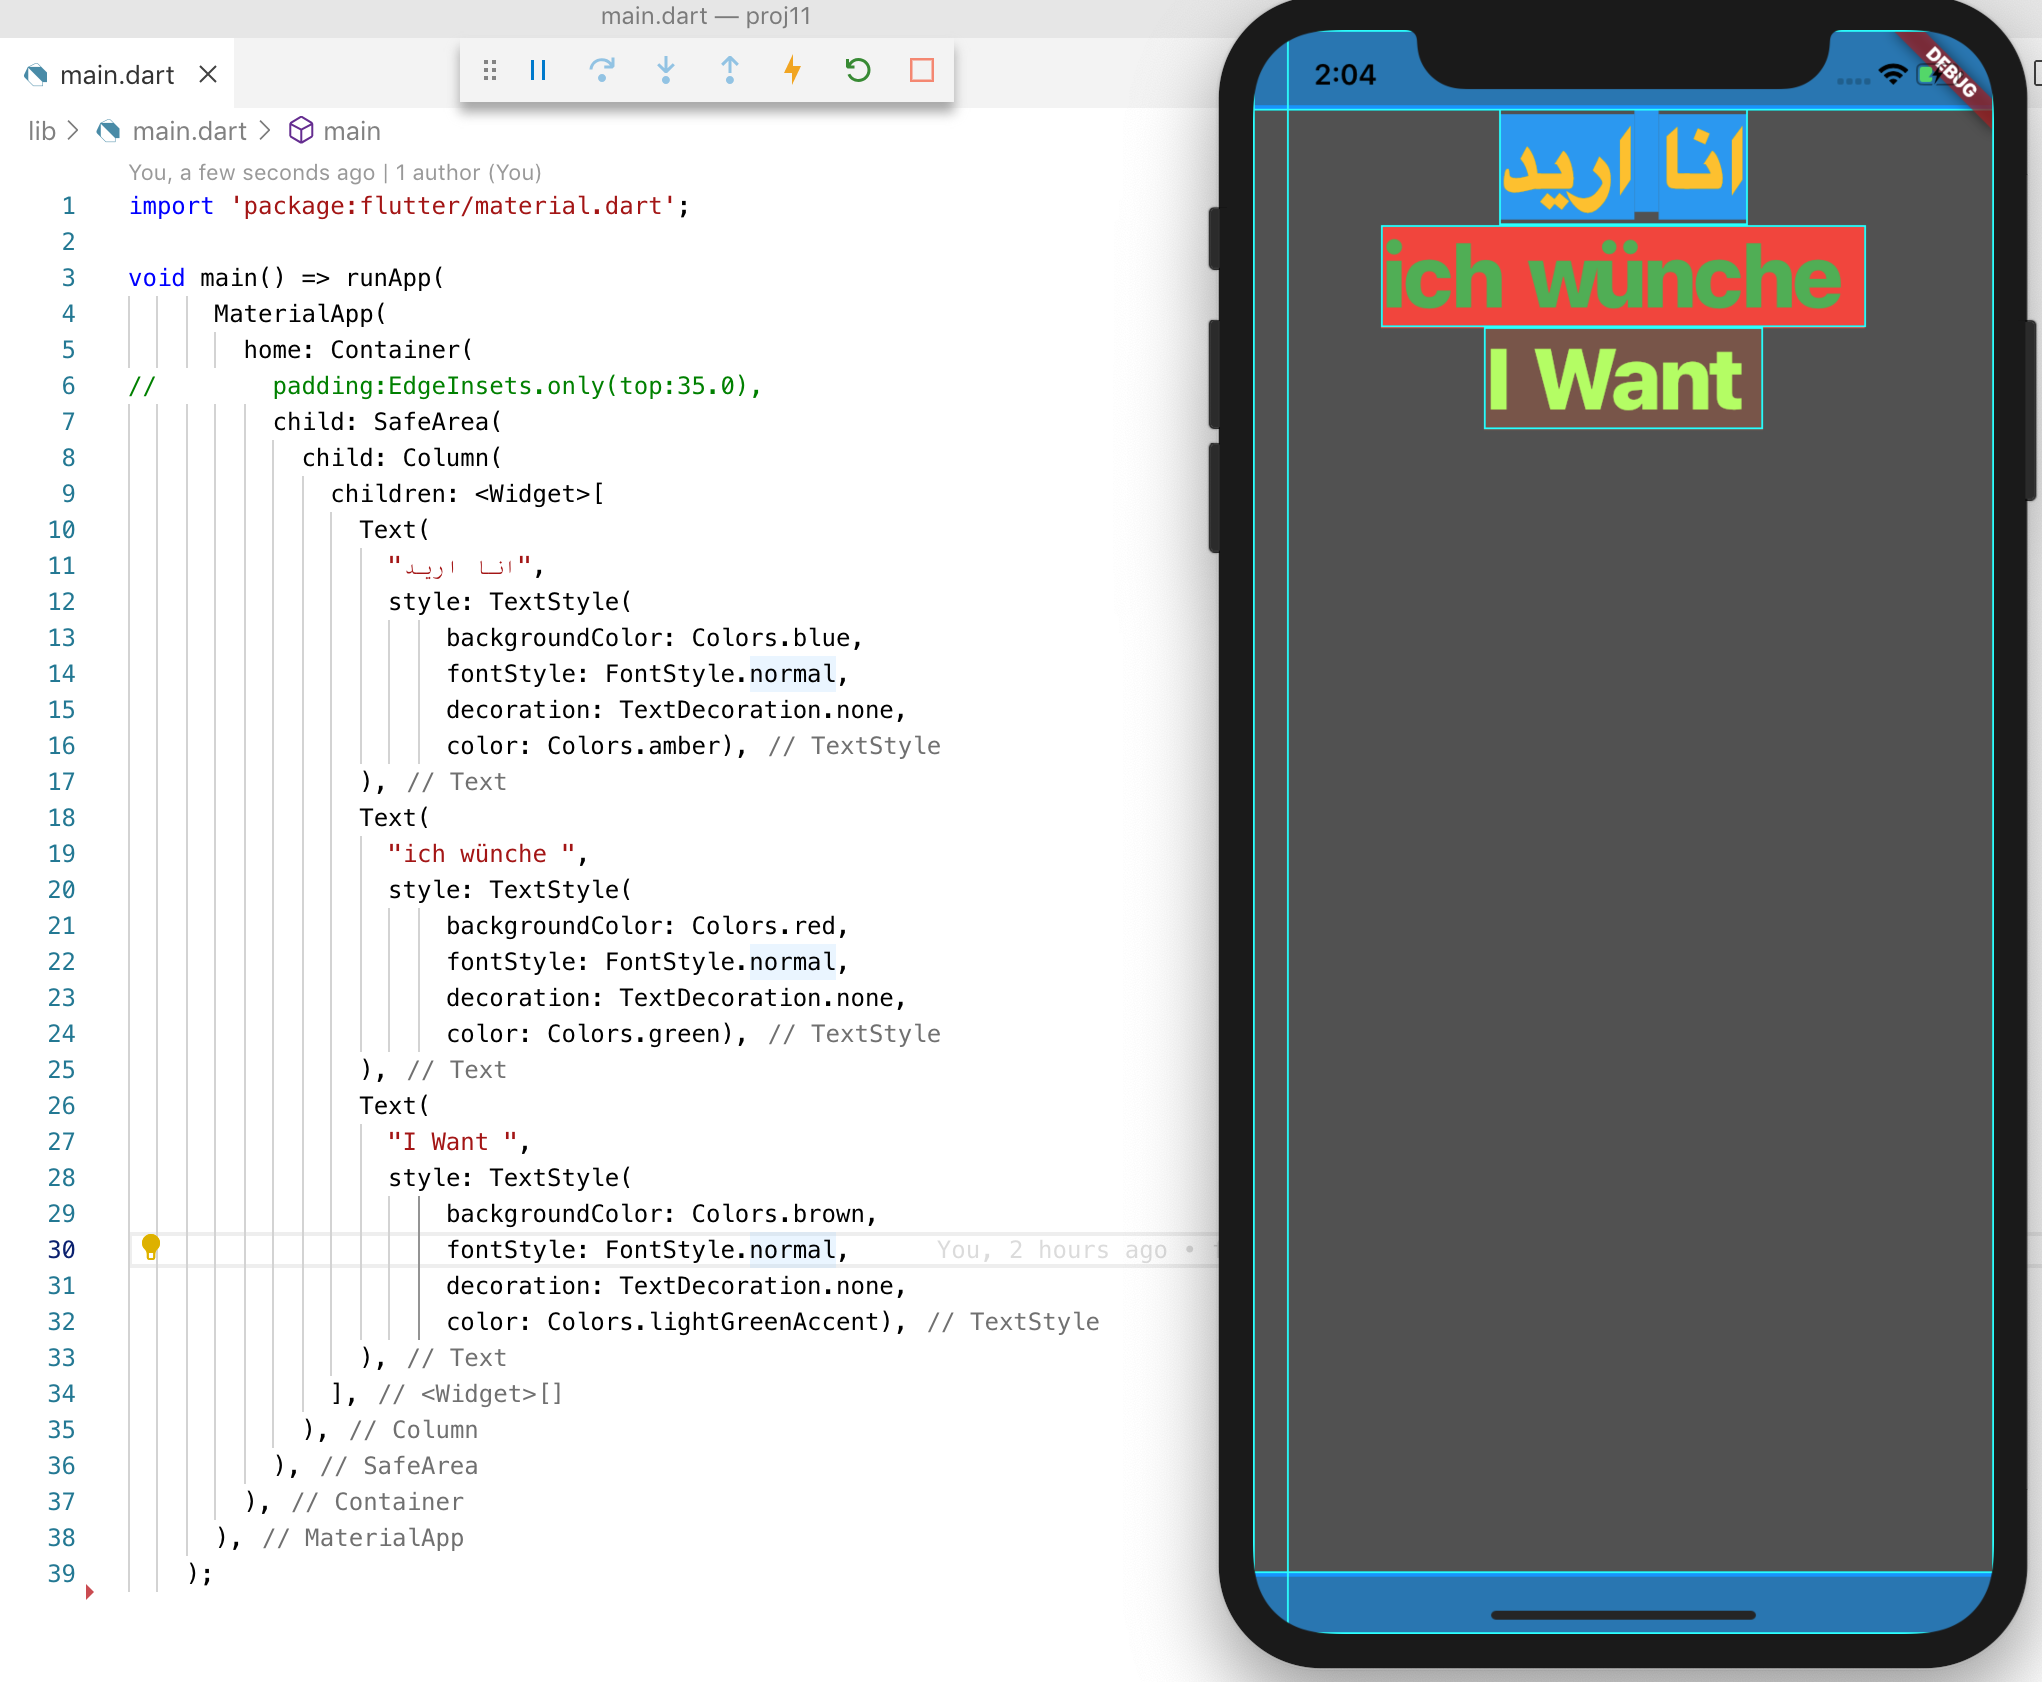Trigger hot reload with the lightning icon

click(x=793, y=70)
